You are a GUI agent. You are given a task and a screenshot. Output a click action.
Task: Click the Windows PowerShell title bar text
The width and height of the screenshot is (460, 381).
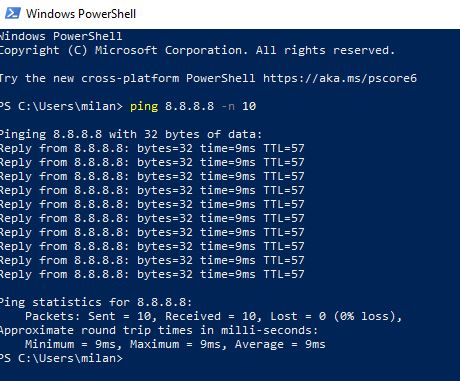[x=81, y=14]
